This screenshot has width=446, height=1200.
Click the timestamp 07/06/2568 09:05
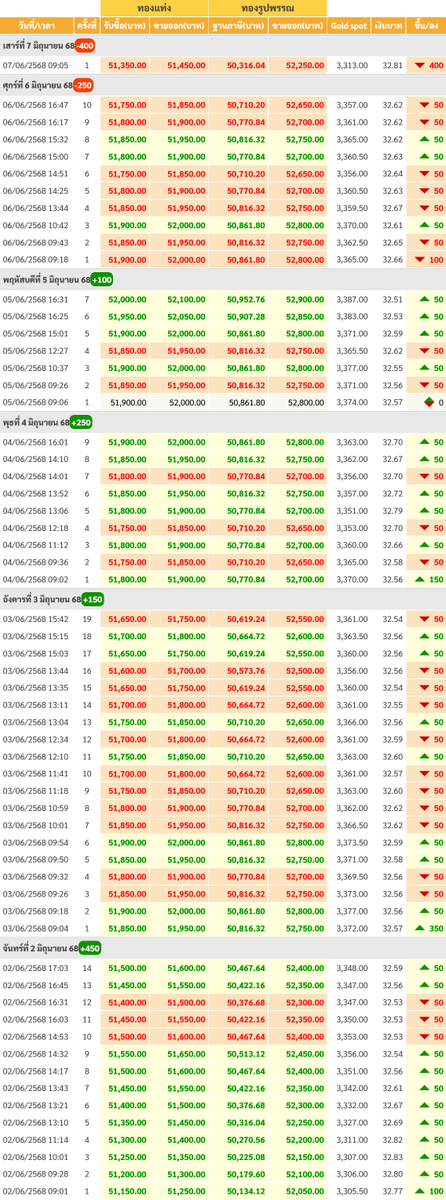coord(35,65)
